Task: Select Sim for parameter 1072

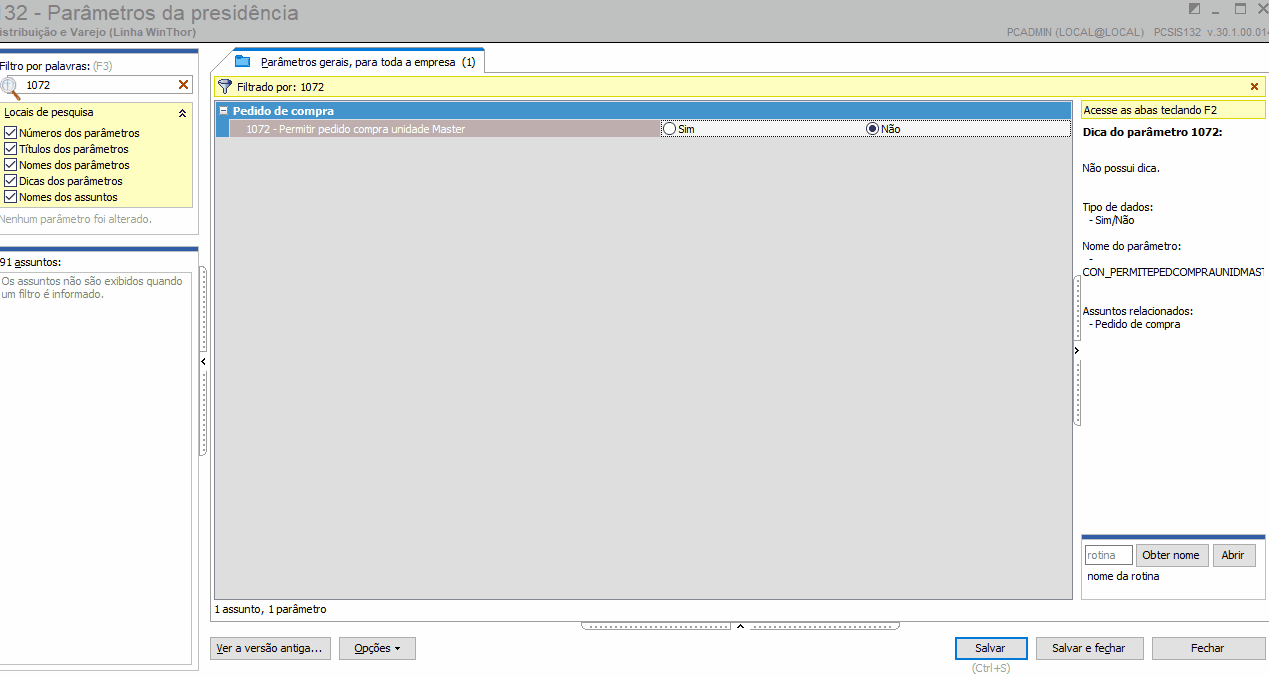Action: (x=670, y=129)
